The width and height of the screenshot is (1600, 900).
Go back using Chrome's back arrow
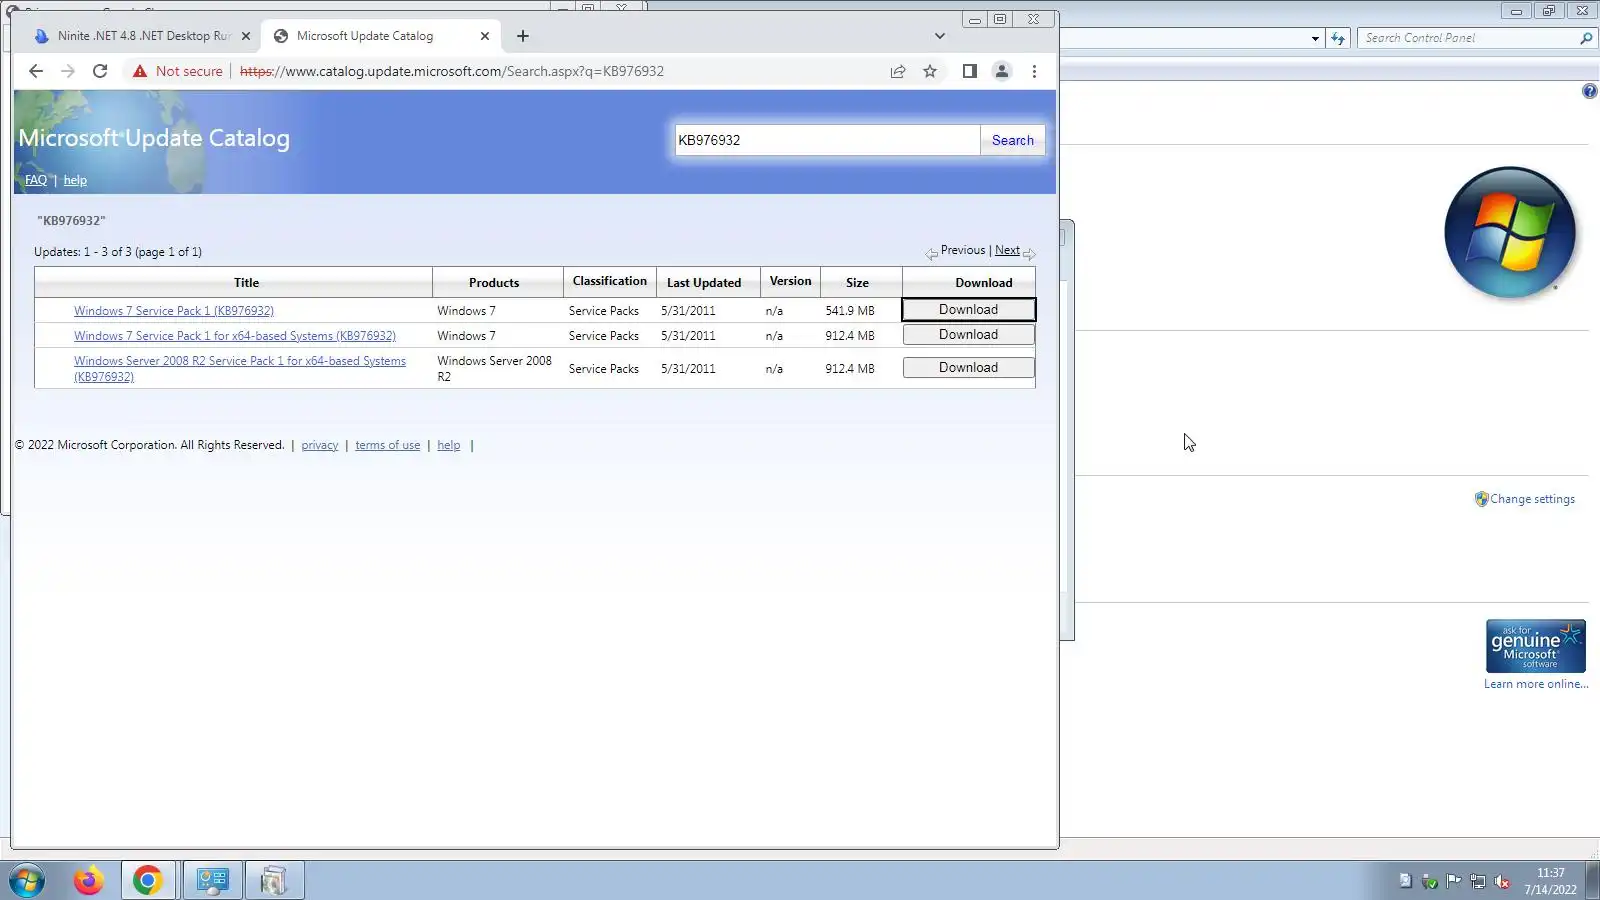pos(36,71)
